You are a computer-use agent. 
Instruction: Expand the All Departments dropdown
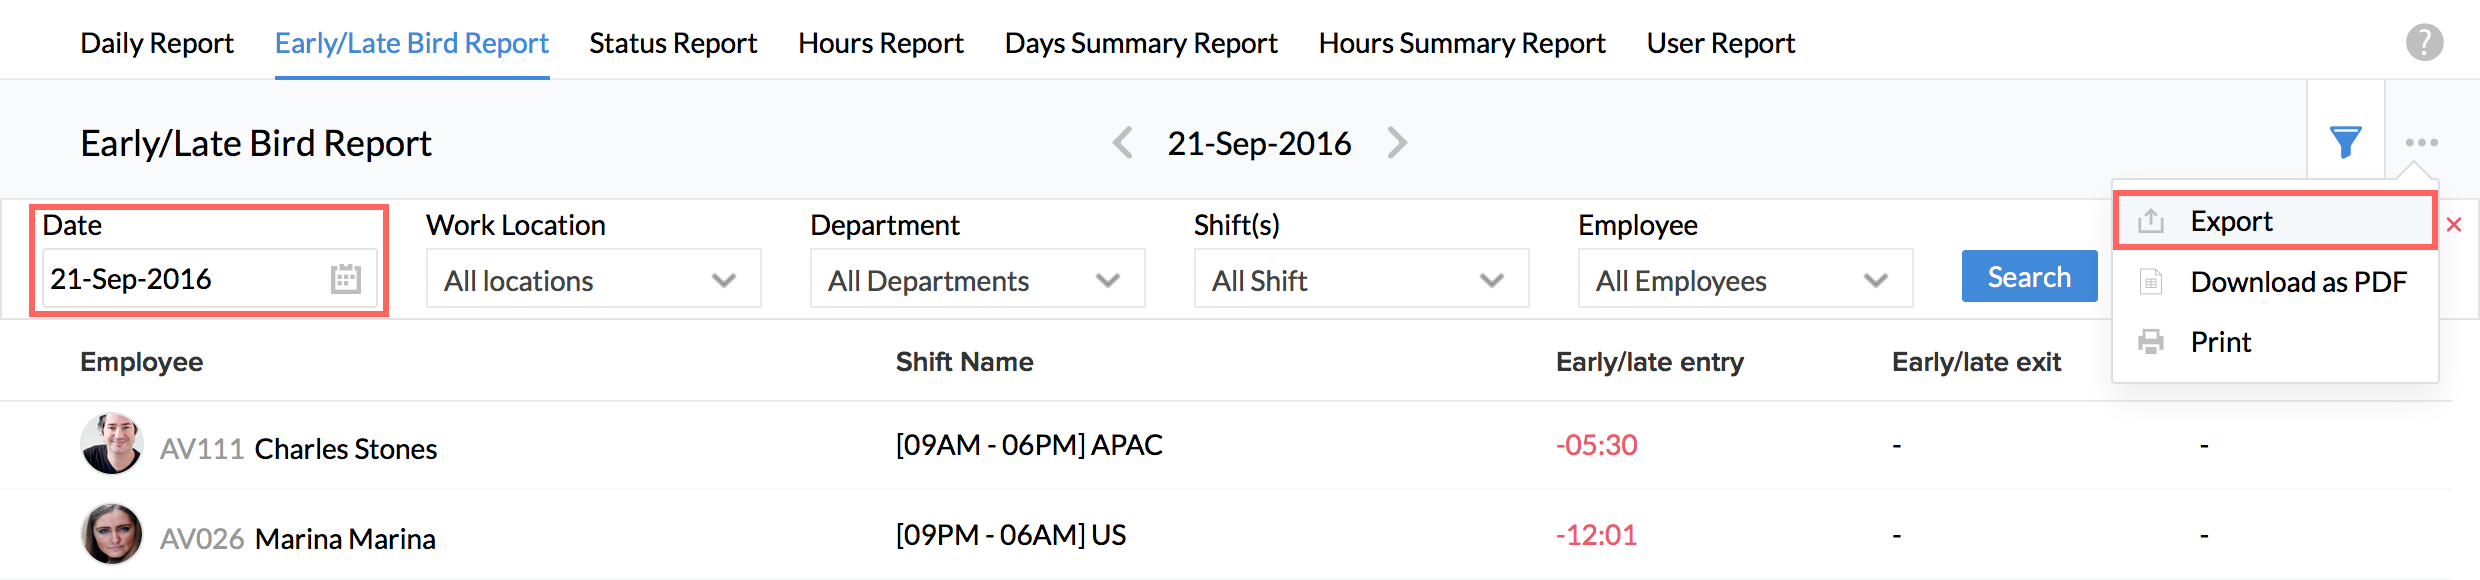977,280
